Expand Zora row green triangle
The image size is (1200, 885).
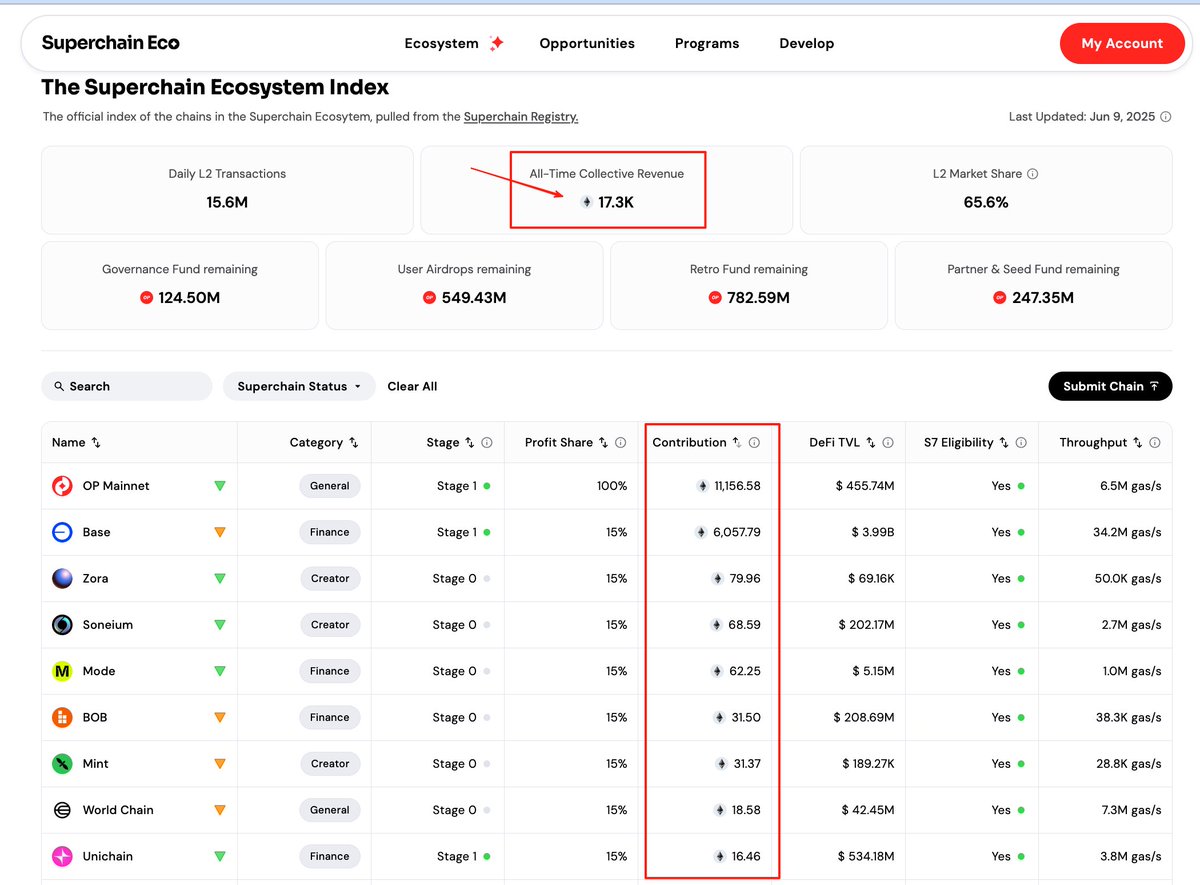[220, 578]
